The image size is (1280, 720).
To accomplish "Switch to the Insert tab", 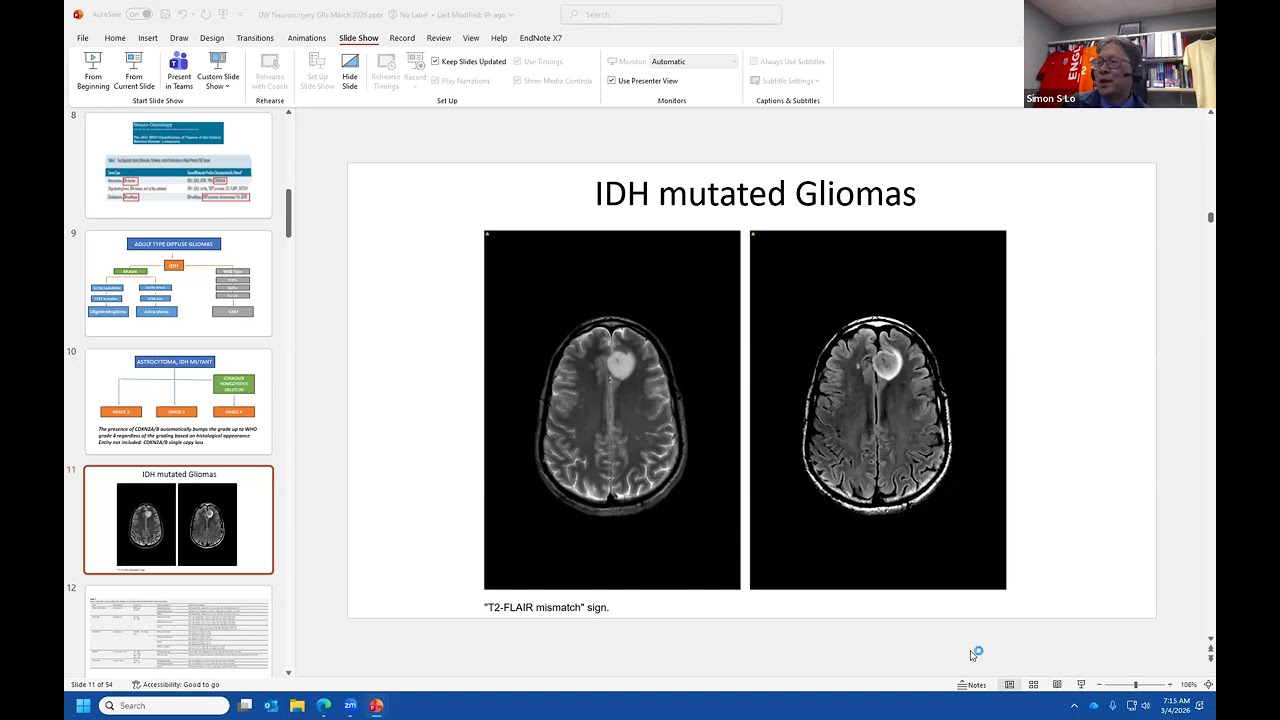I will pos(148,38).
